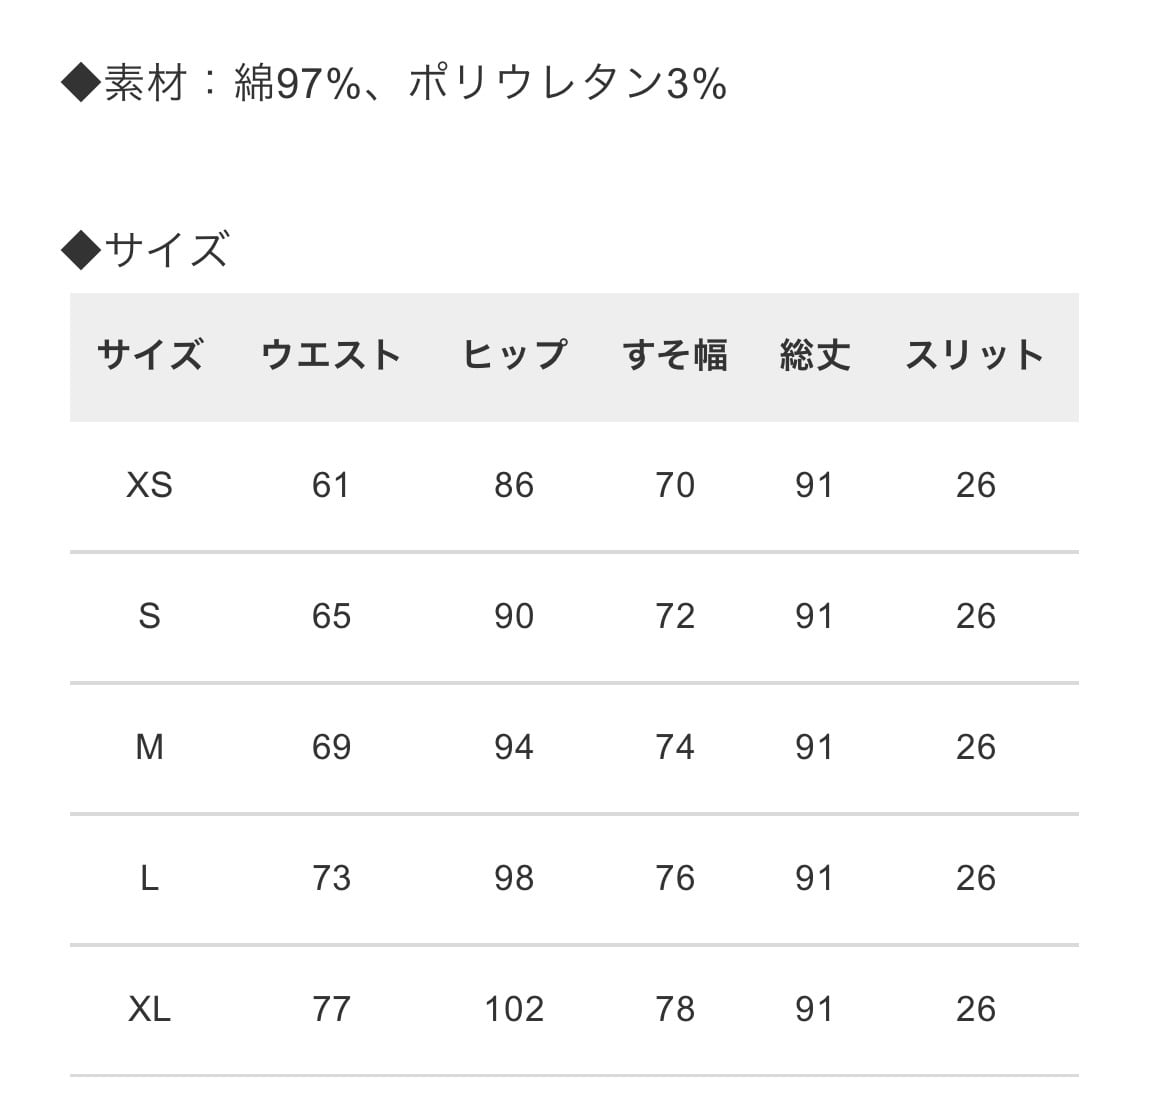Select the slit value 26 in XL row
This screenshot has width=1170, height=1108.
pyautogui.click(x=975, y=1009)
